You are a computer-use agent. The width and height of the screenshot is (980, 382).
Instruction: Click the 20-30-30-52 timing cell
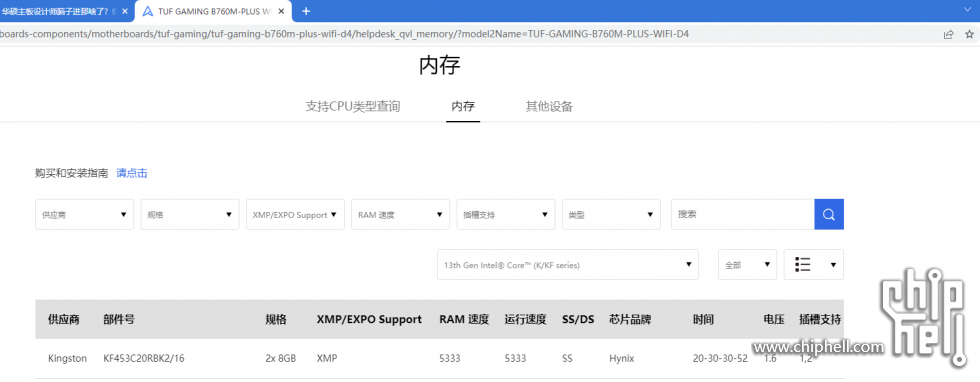click(720, 359)
